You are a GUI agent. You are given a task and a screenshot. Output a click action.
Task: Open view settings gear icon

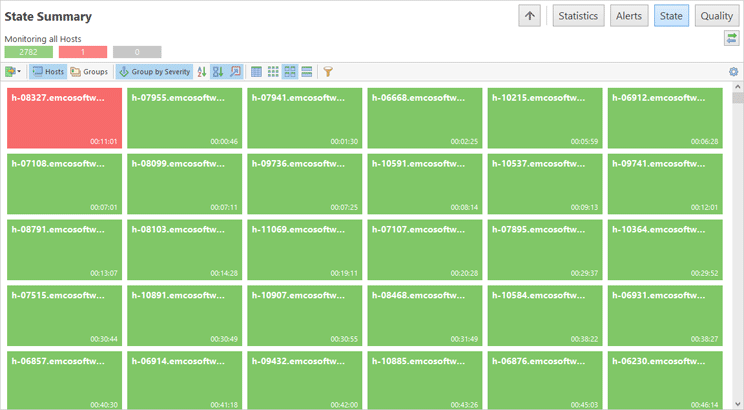[733, 72]
